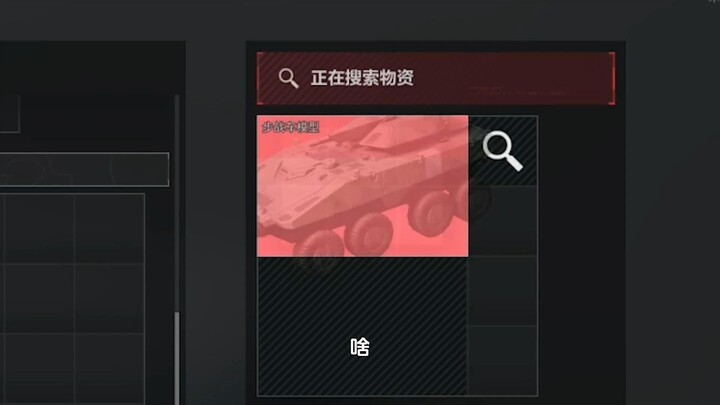The height and width of the screenshot is (405, 720).
Task: Click the top-right cell of the left inventory grid
Action: 109,228
